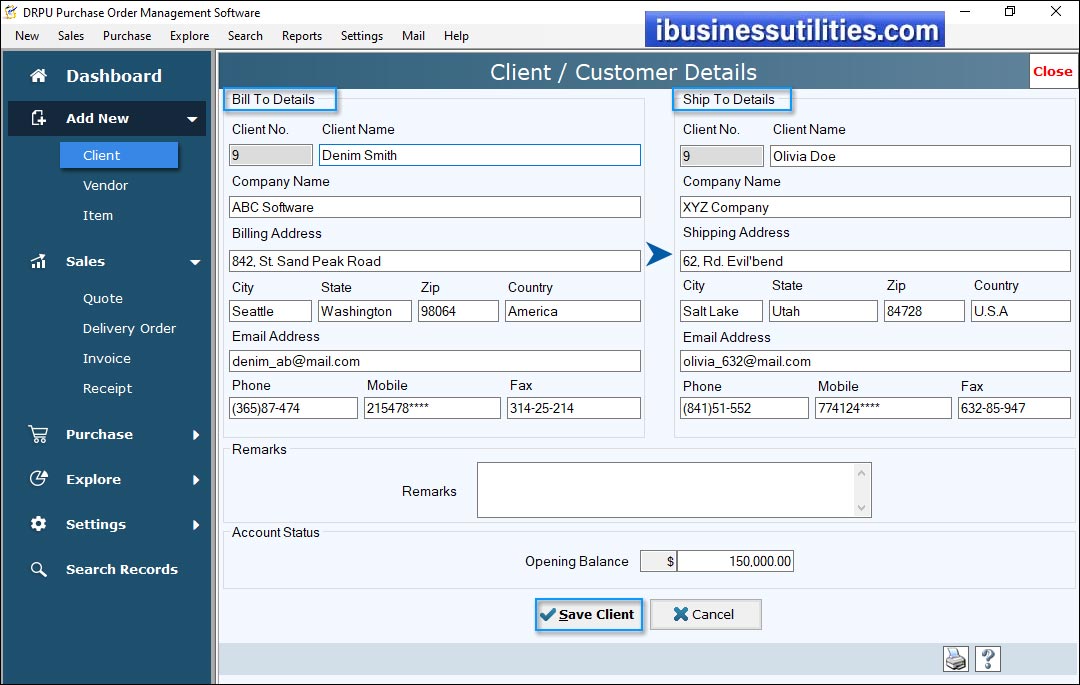Click the Opening Balance amount field
This screenshot has width=1080, height=685.
(x=735, y=561)
